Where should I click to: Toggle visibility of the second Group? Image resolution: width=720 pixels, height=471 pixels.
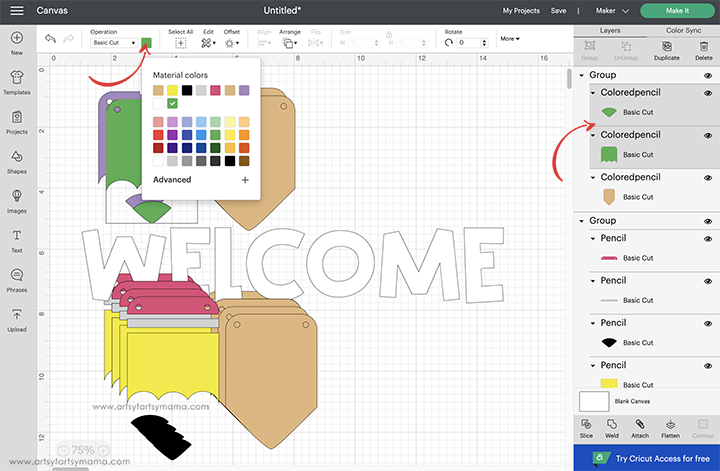708,221
